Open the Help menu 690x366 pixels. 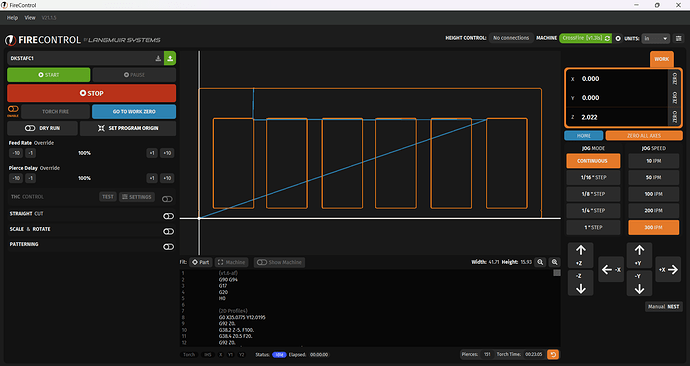coord(12,18)
